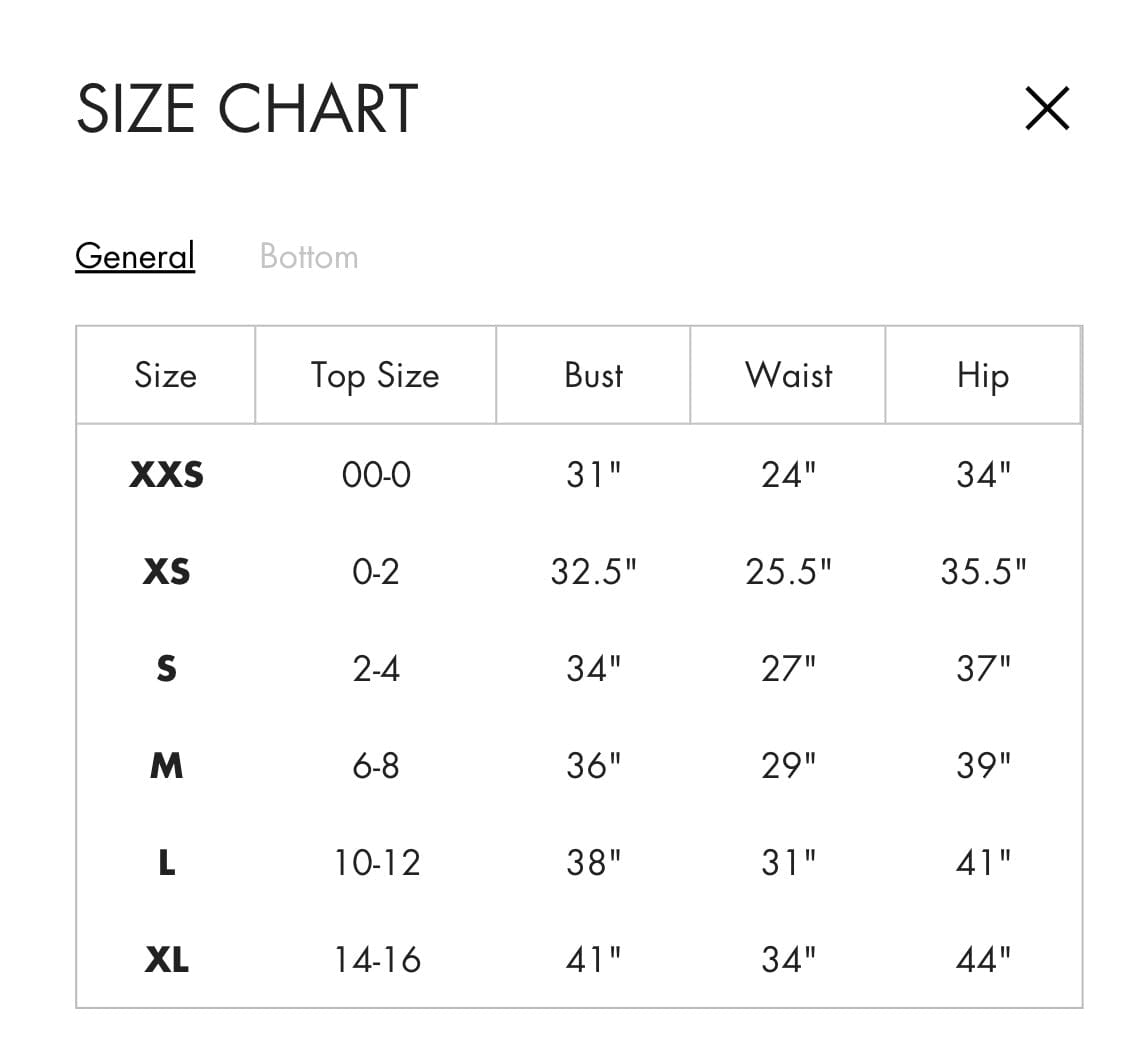Click the Bust column header
Viewport: 1136px width, 1058px height.
pos(593,375)
